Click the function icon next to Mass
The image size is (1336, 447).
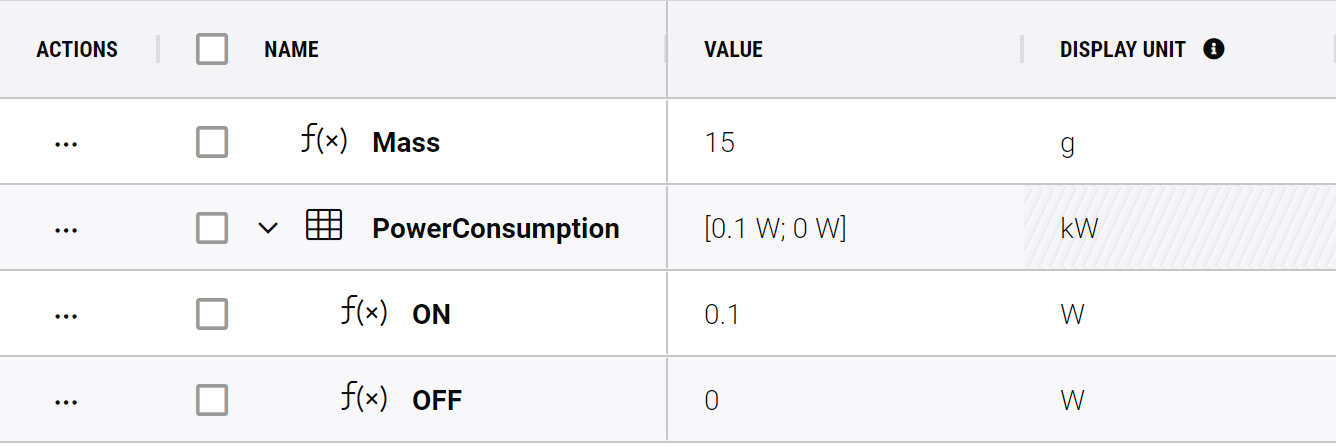click(x=324, y=141)
